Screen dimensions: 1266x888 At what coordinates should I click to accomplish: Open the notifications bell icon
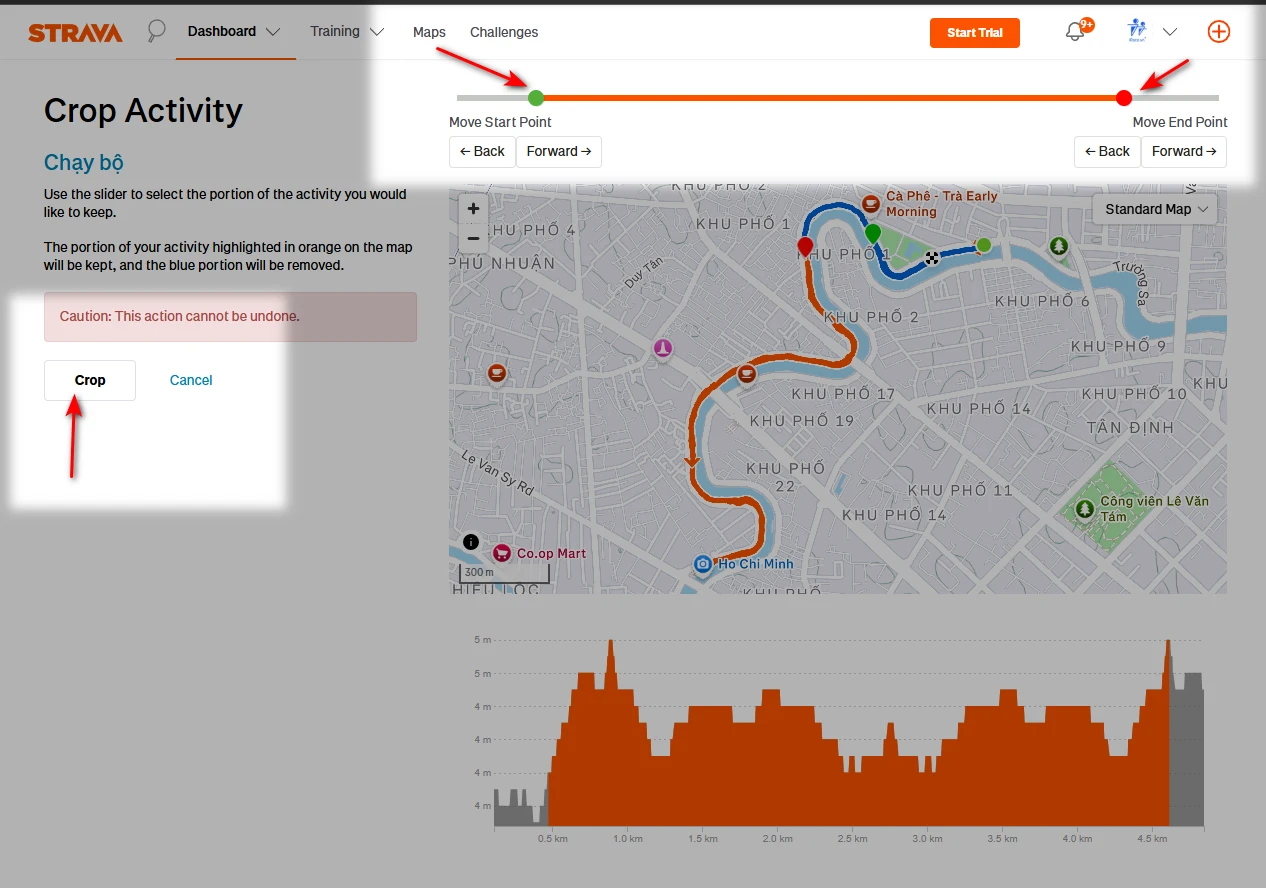(x=1075, y=31)
